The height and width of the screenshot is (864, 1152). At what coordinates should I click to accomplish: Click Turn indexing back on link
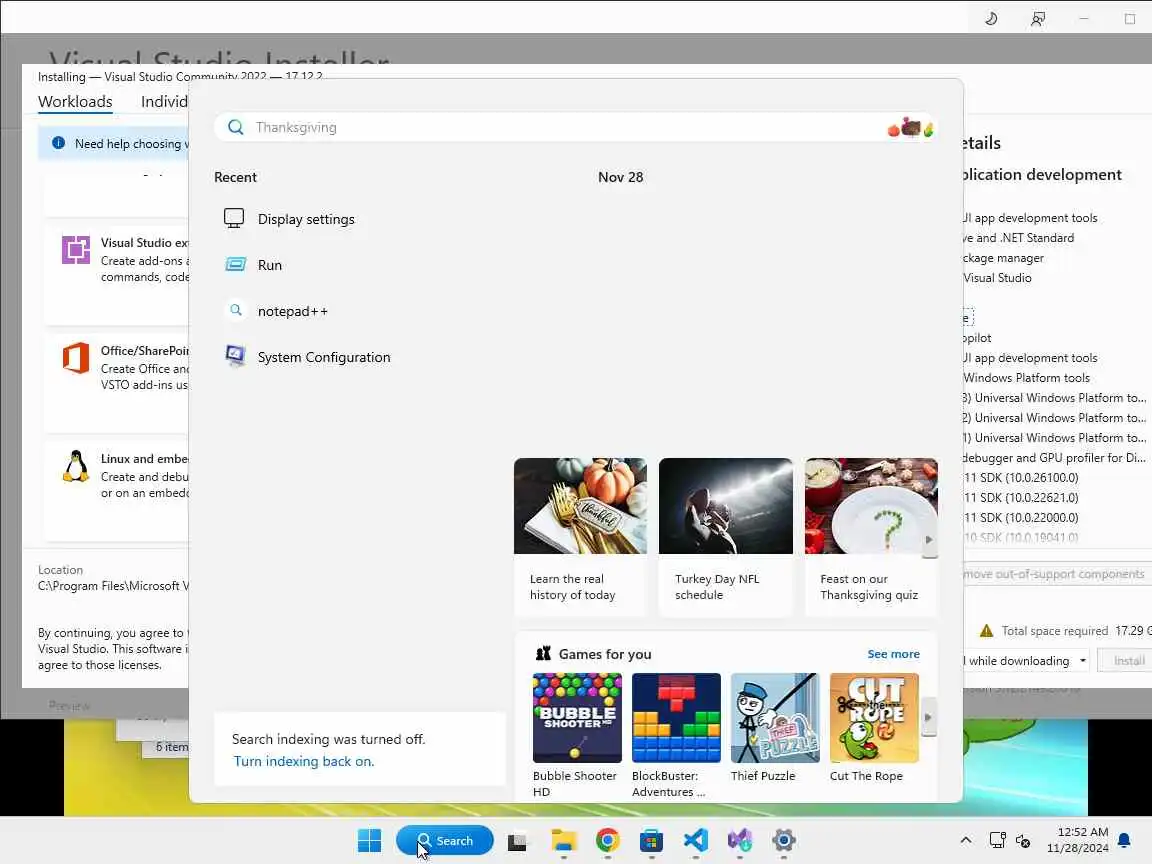pos(303,761)
